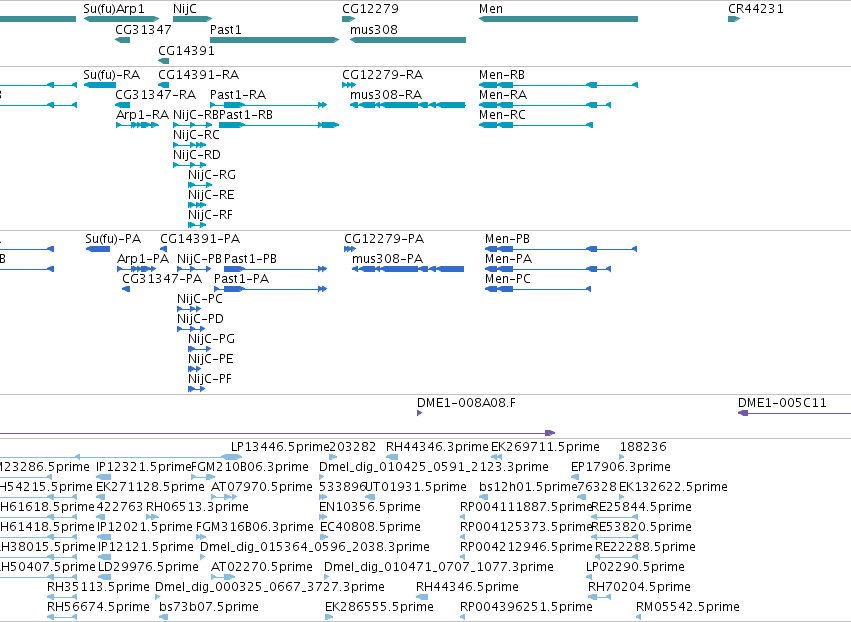Click the Men-PB protein glyph
Image resolution: width=851 pixels, height=622 pixels.
coord(561,249)
